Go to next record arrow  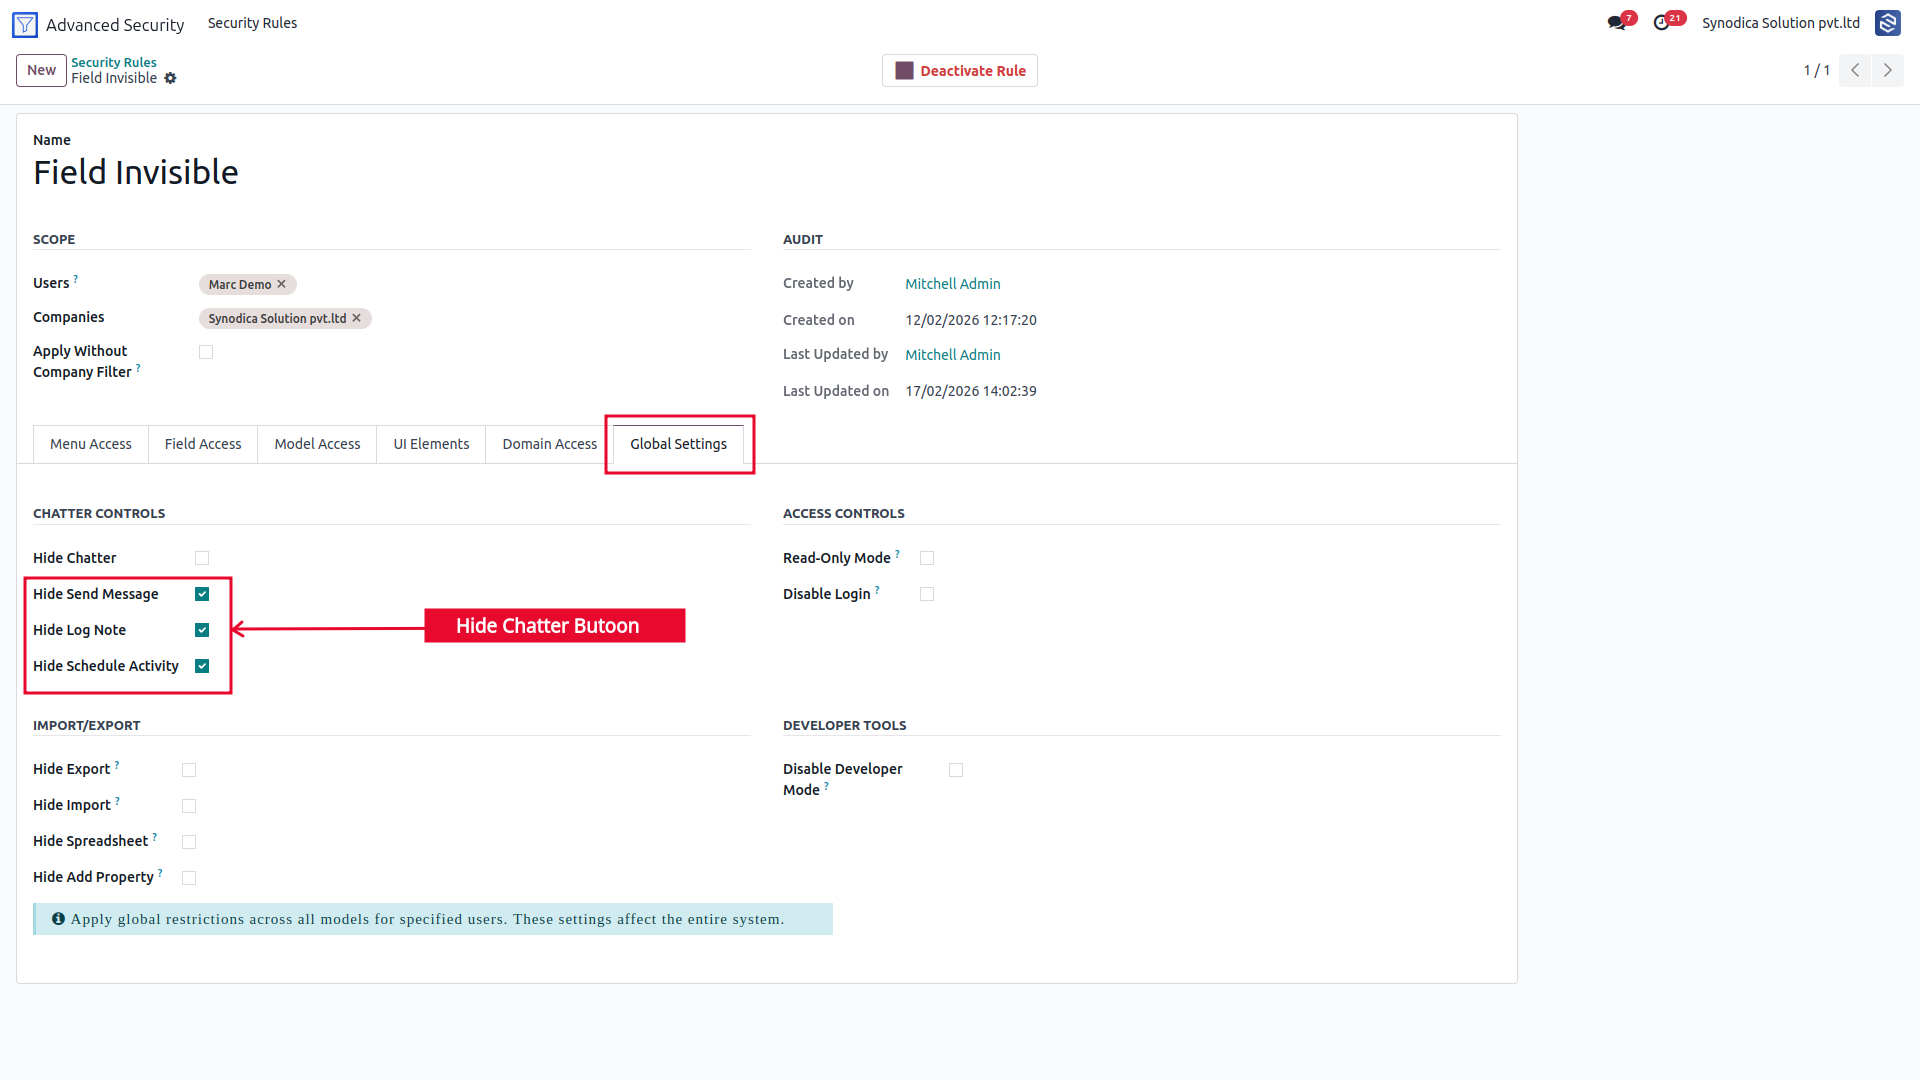click(x=1888, y=70)
